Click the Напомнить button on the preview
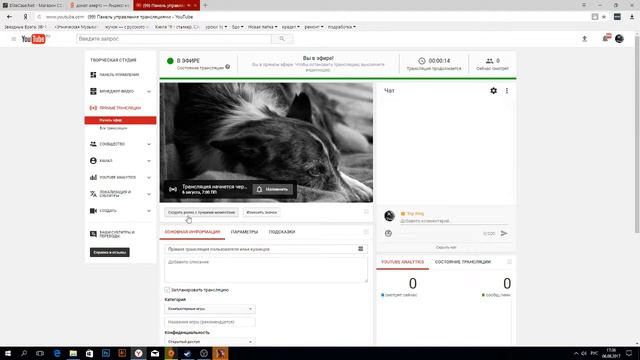 272,189
